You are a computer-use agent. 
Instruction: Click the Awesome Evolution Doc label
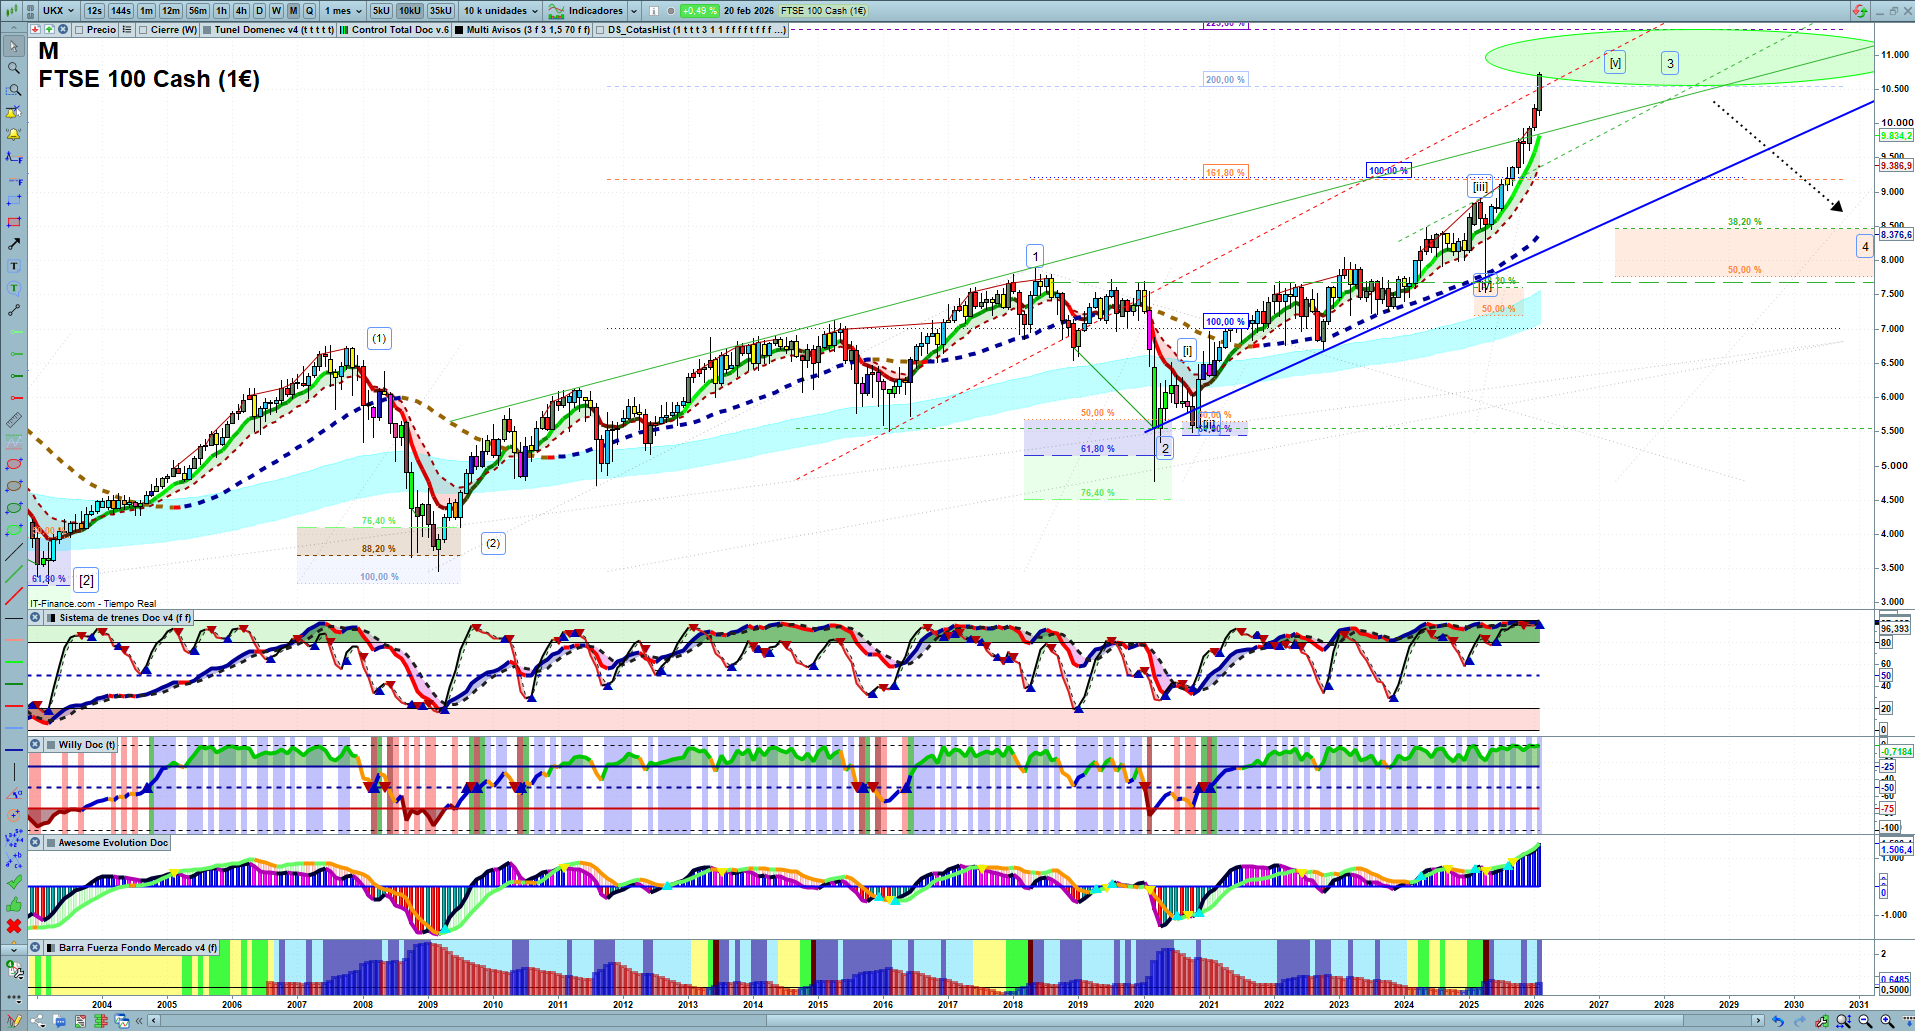tap(113, 843)
